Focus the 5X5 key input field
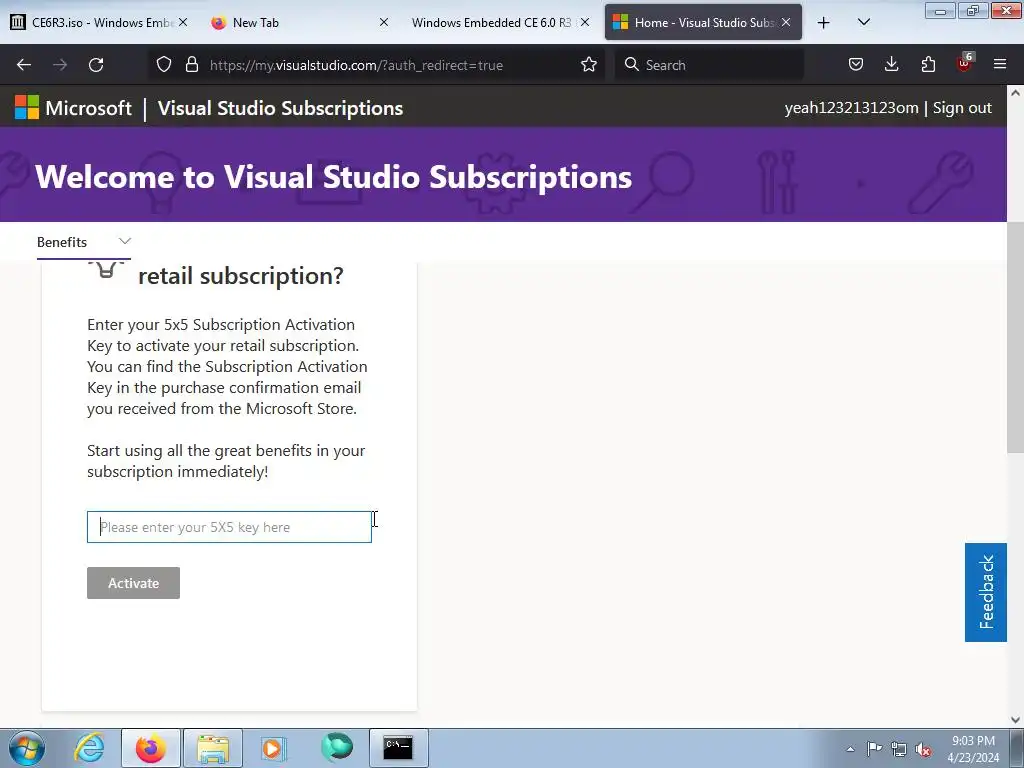The image size is (1024, 768). (229, 527)
